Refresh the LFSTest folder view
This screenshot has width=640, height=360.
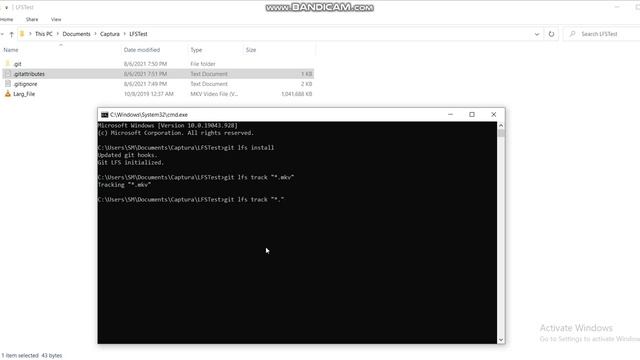[551, 34]
